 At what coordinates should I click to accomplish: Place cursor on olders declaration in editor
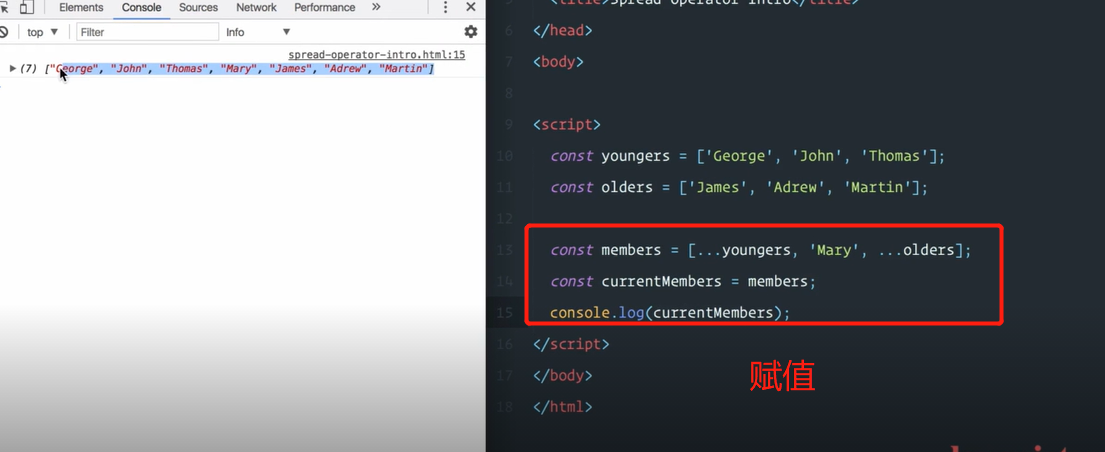tap(739, 188)
